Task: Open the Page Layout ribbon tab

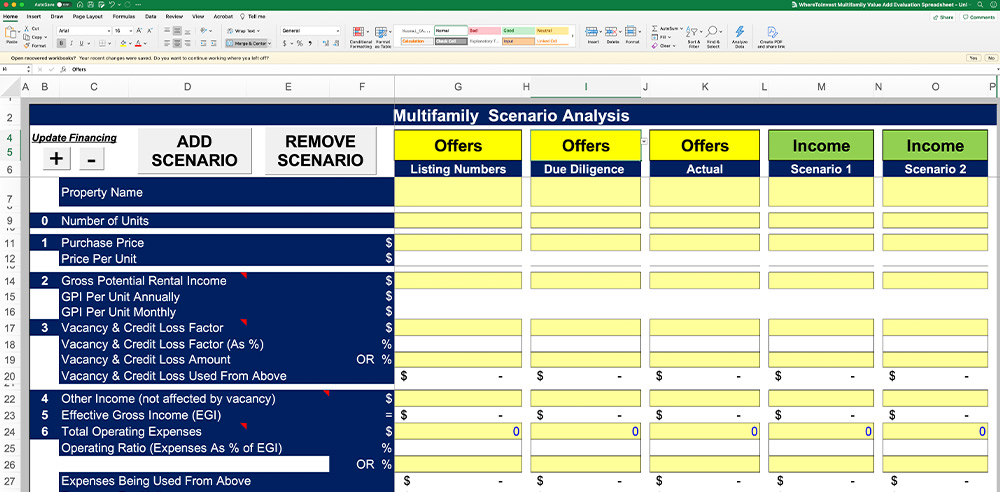Action: click(87, 17)
